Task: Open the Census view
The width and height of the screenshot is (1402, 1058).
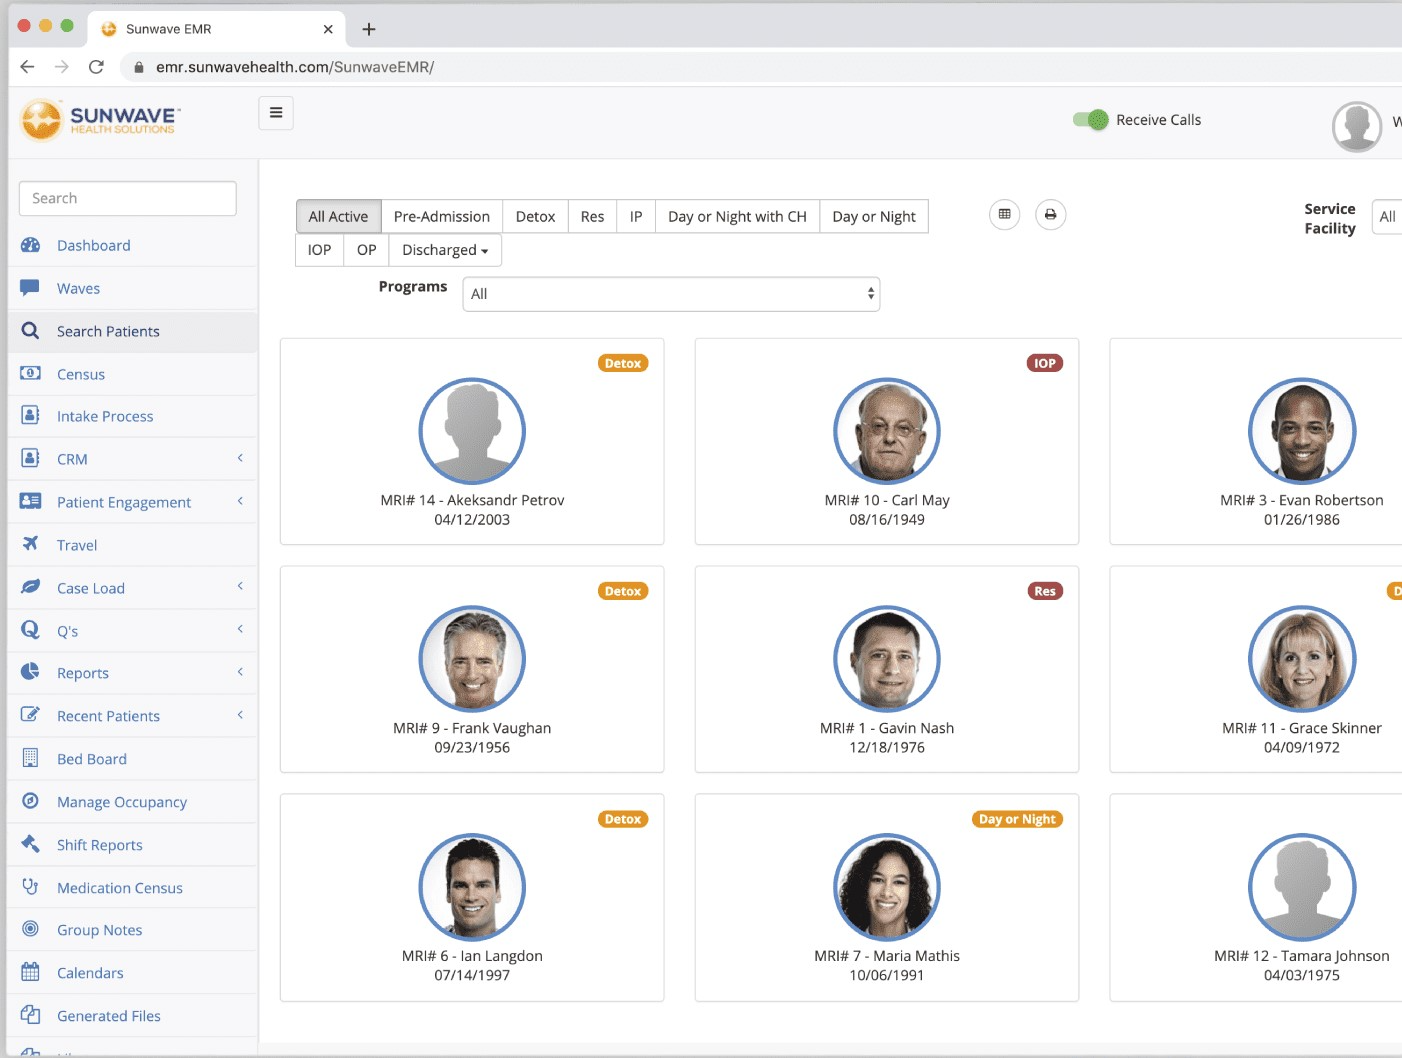Action: point(82,374)
